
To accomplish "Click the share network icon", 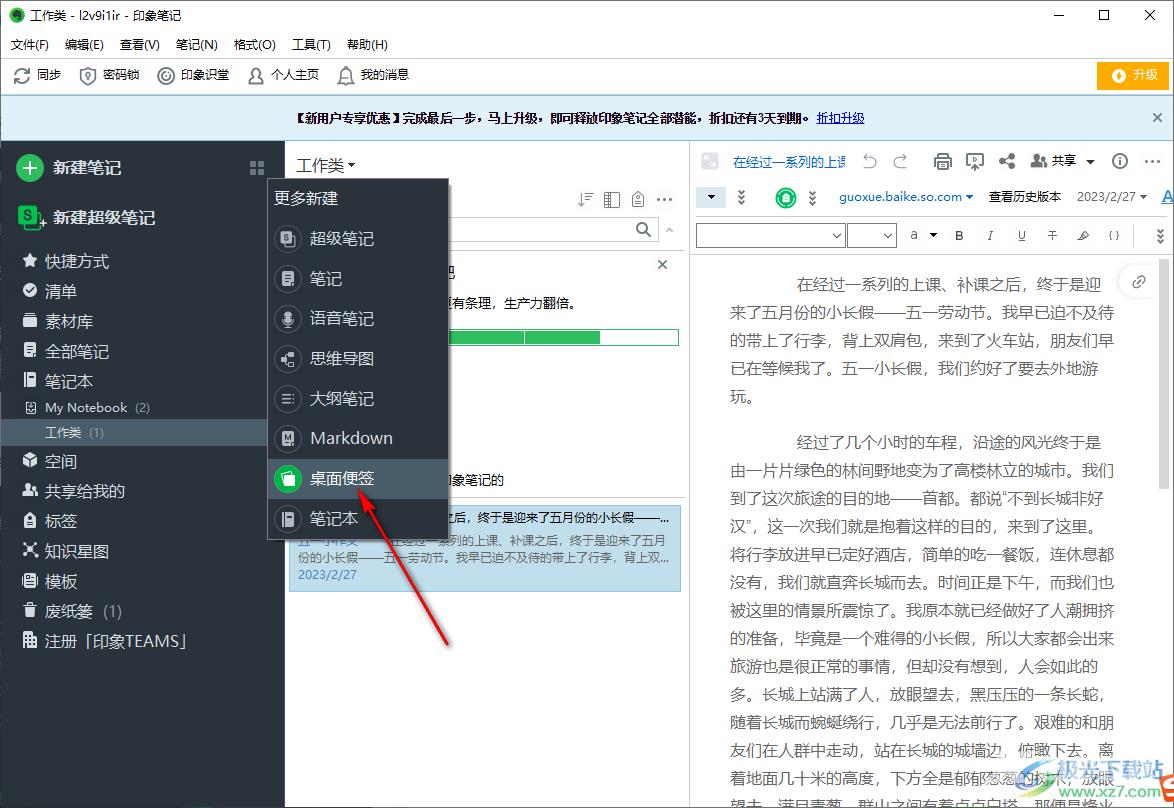I will tap(1007, 161).
